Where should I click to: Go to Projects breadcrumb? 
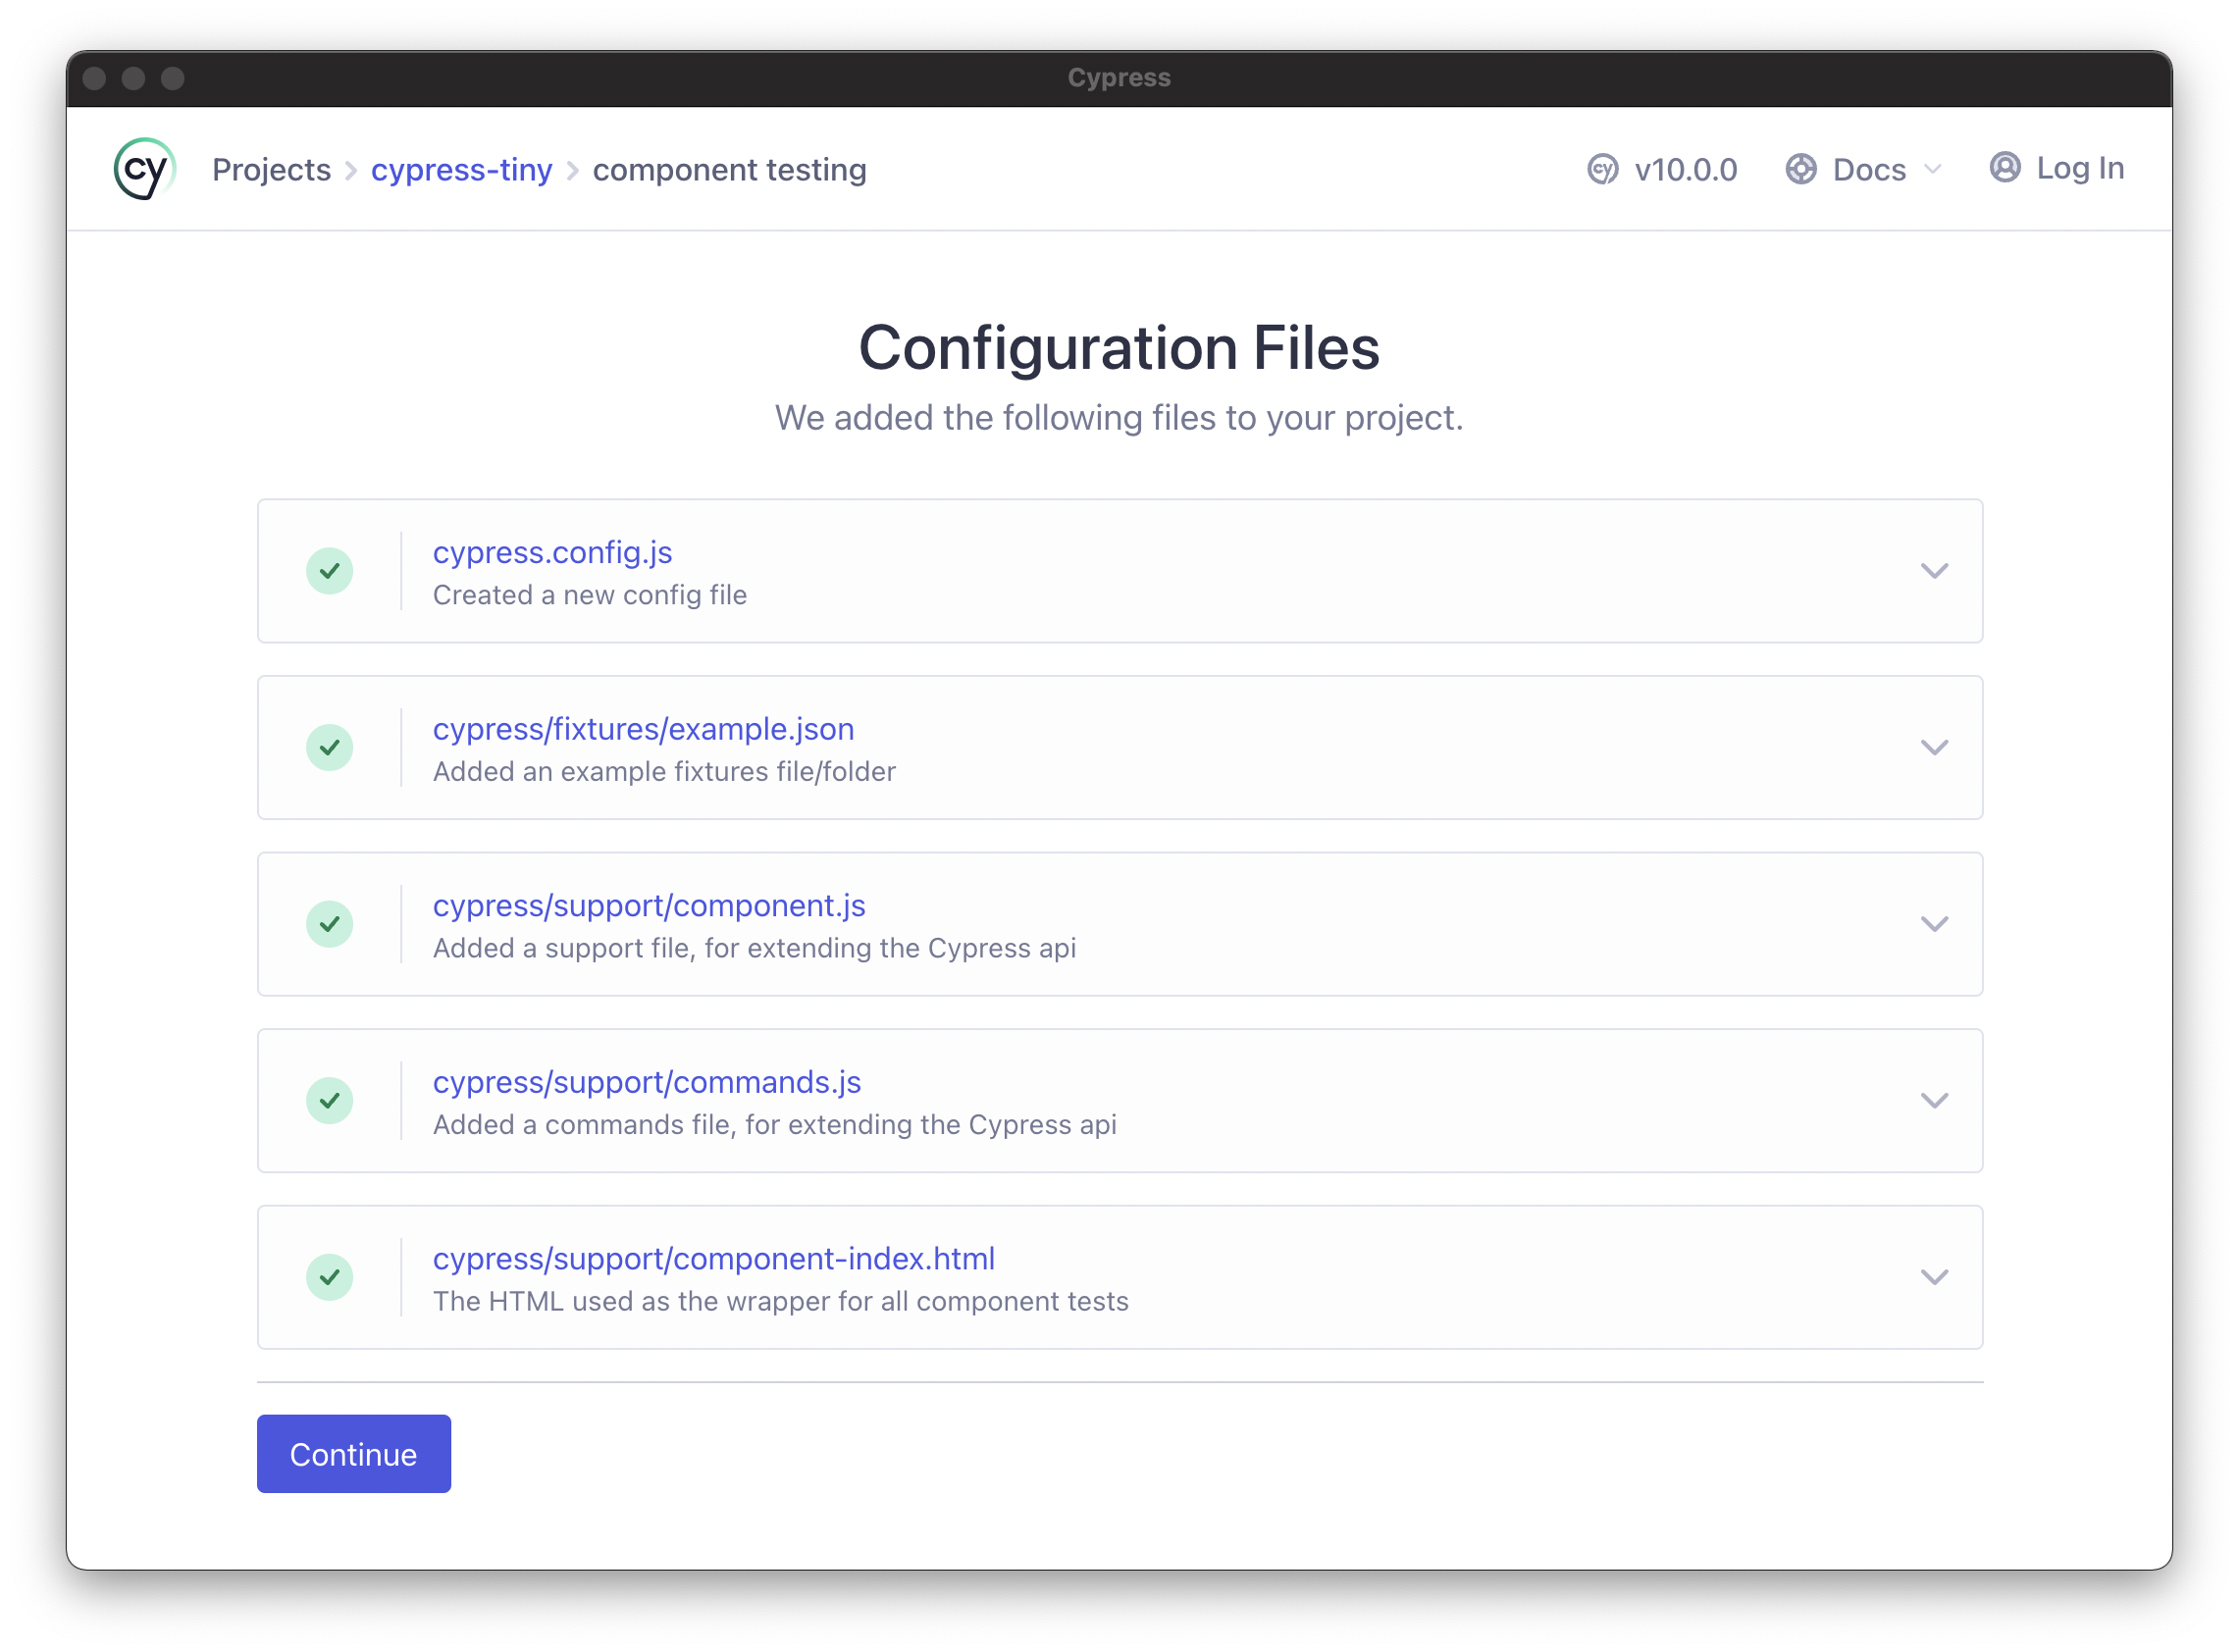271,170
